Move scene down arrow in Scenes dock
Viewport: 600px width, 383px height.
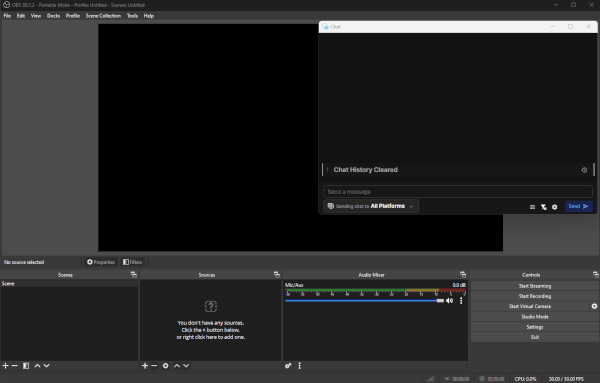coord(46,366)
